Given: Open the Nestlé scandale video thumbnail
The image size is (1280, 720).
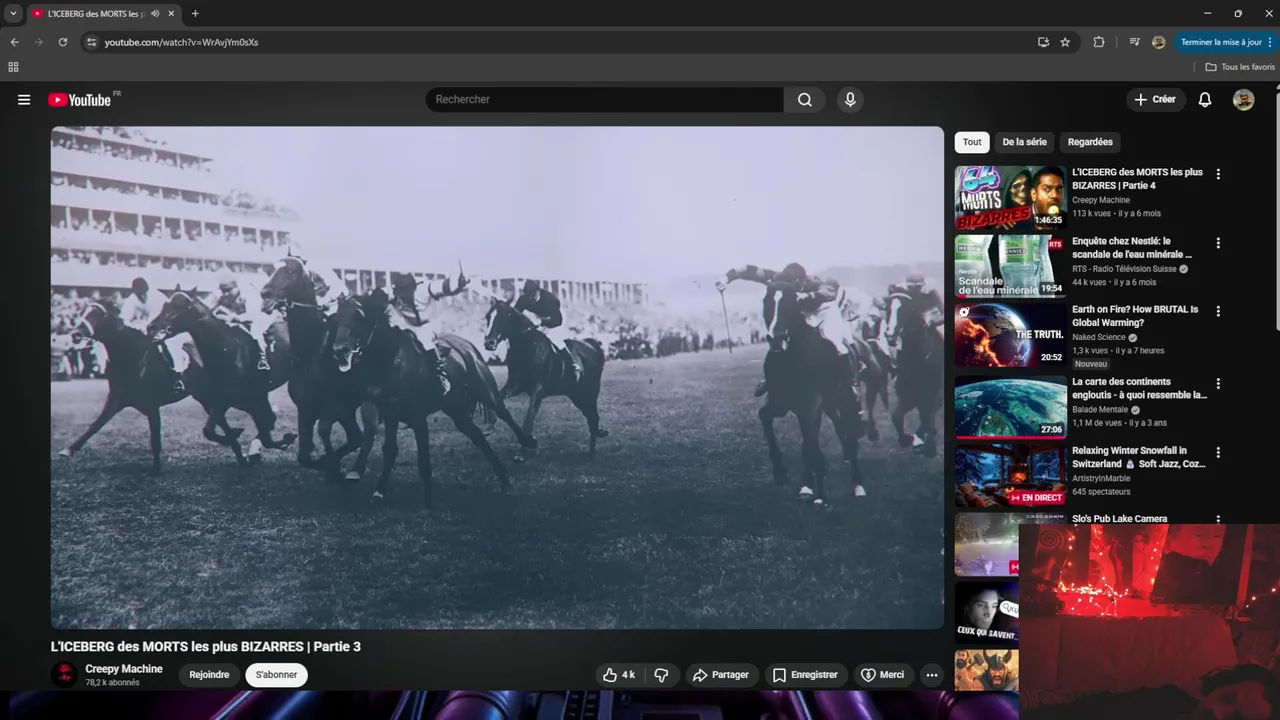Looking at the screenshot, I should pos(1010,266).
